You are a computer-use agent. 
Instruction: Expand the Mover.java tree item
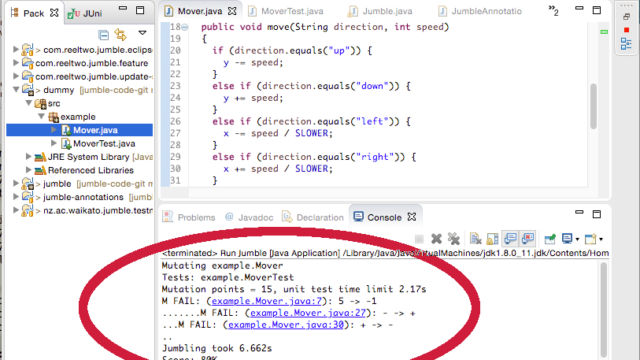tap(53, 130)
